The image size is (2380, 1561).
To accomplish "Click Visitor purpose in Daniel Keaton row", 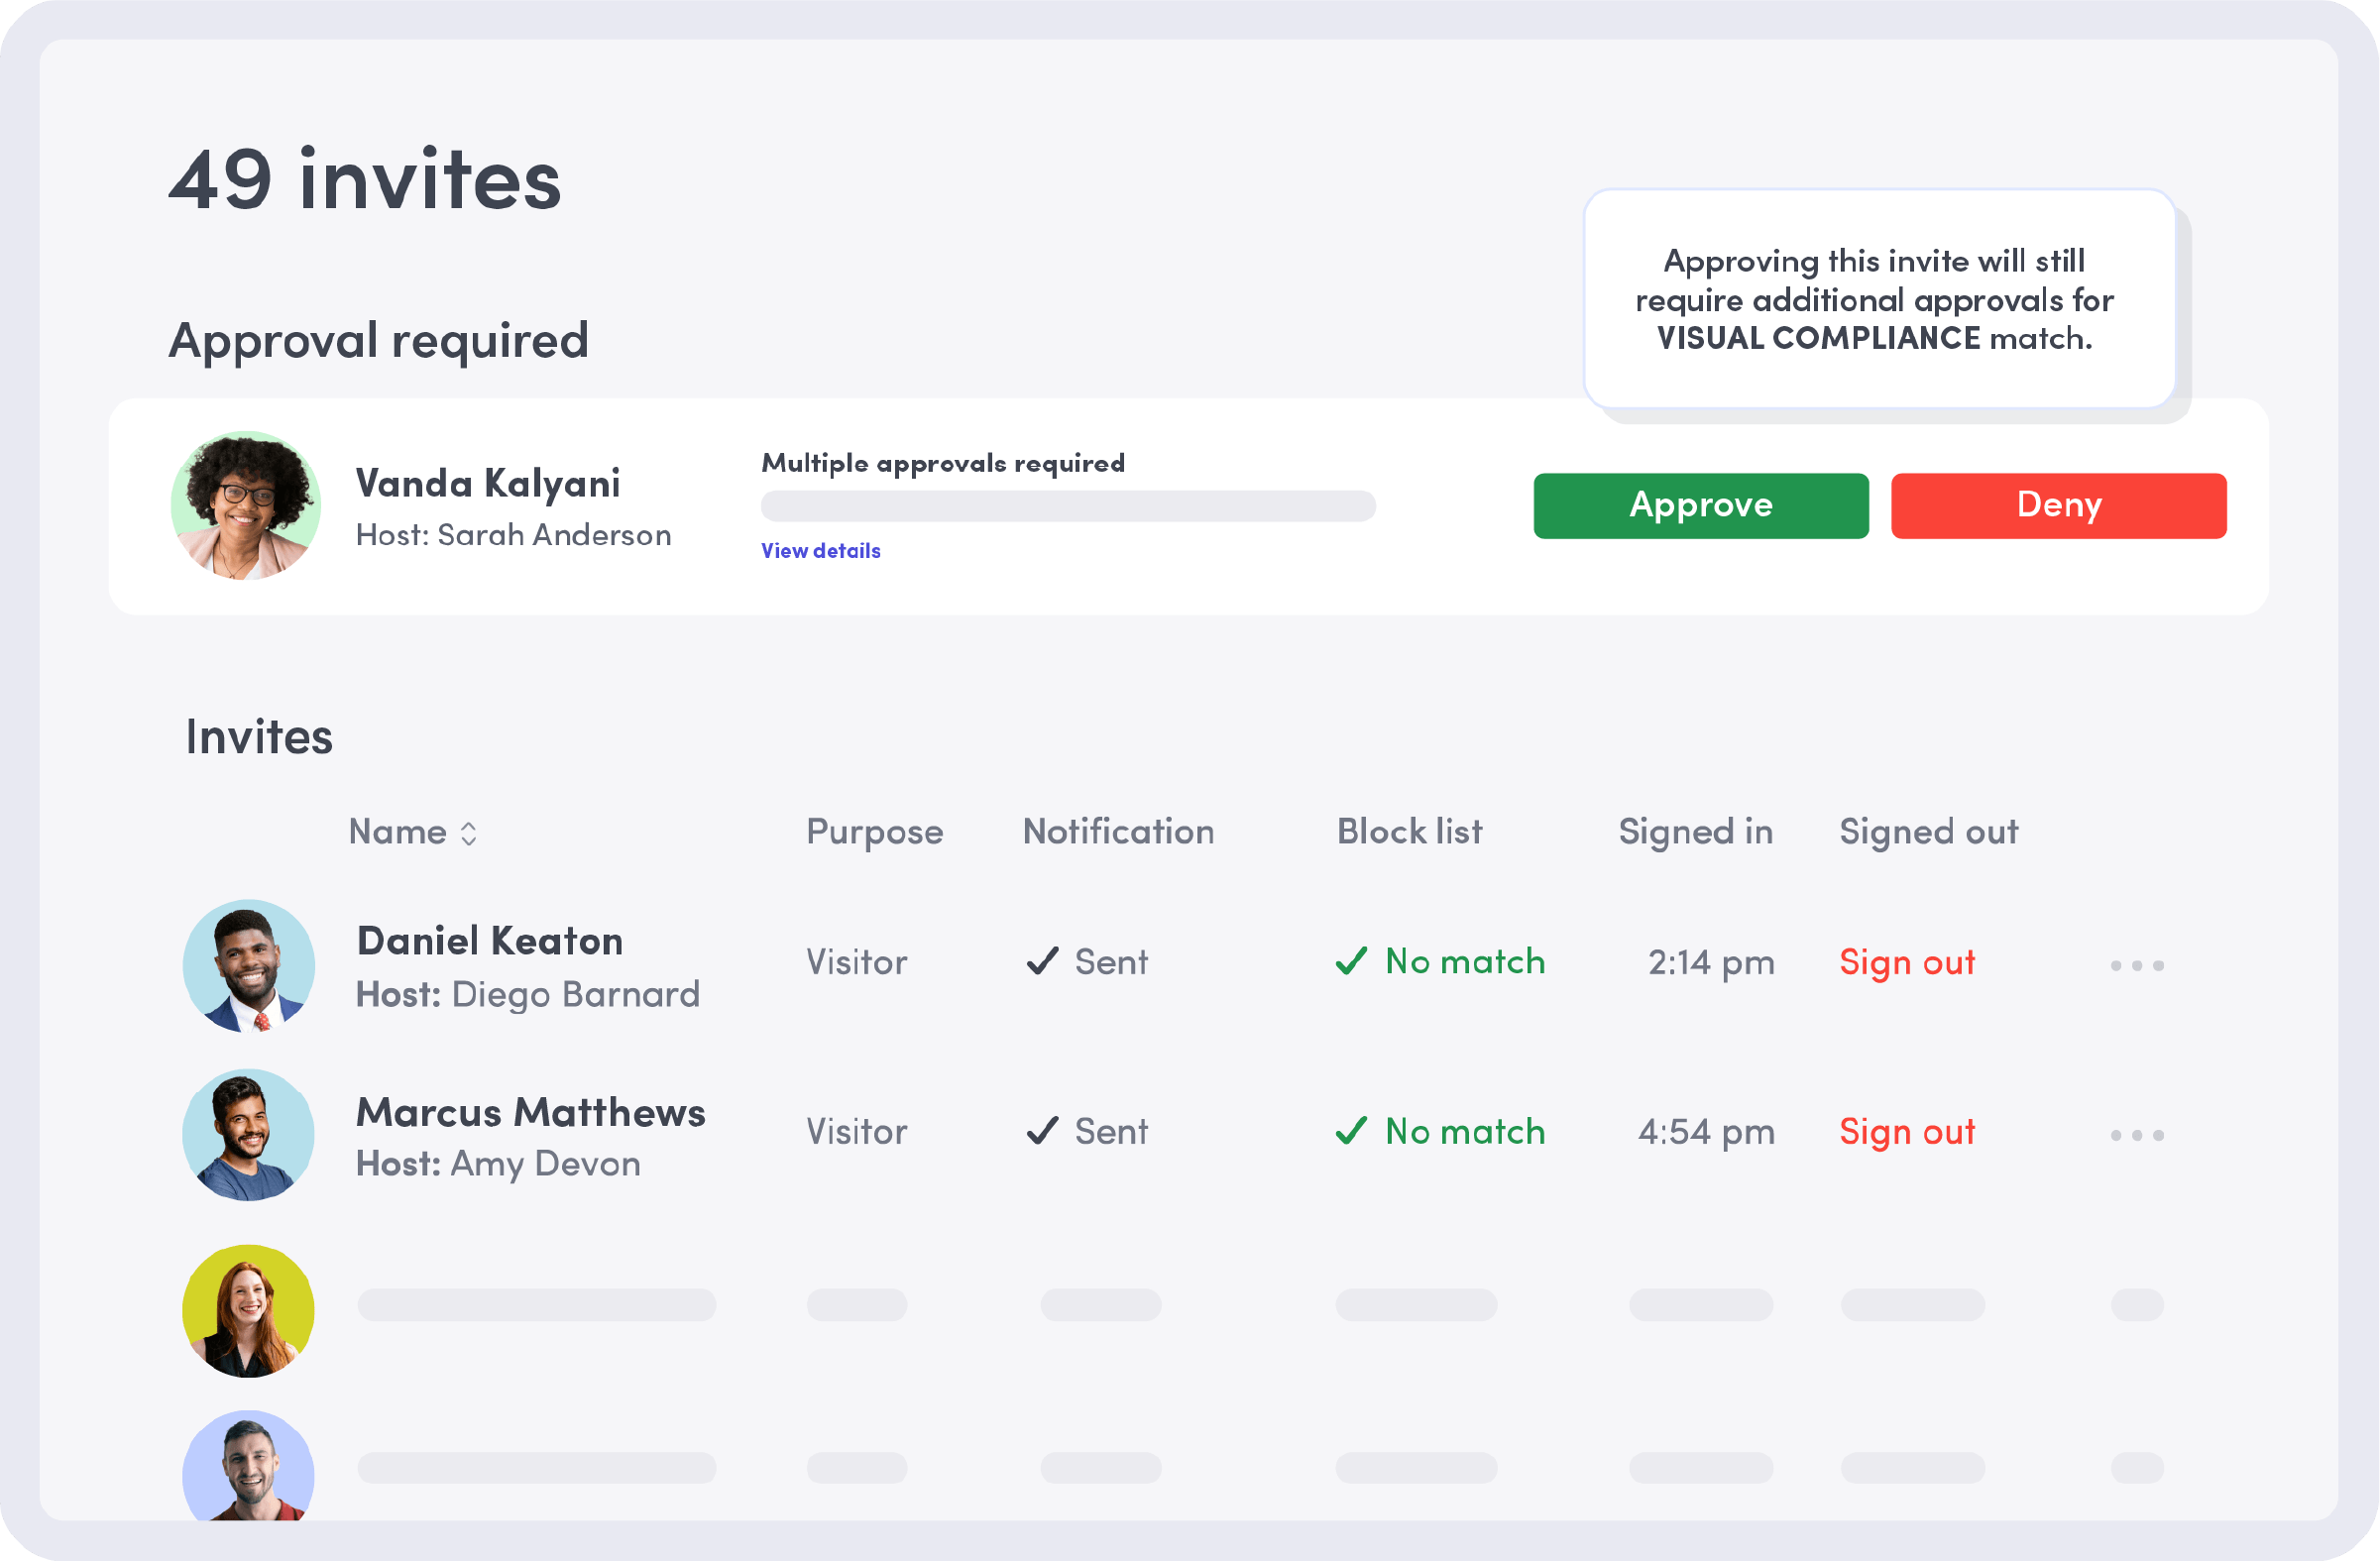I will point(857,963).
